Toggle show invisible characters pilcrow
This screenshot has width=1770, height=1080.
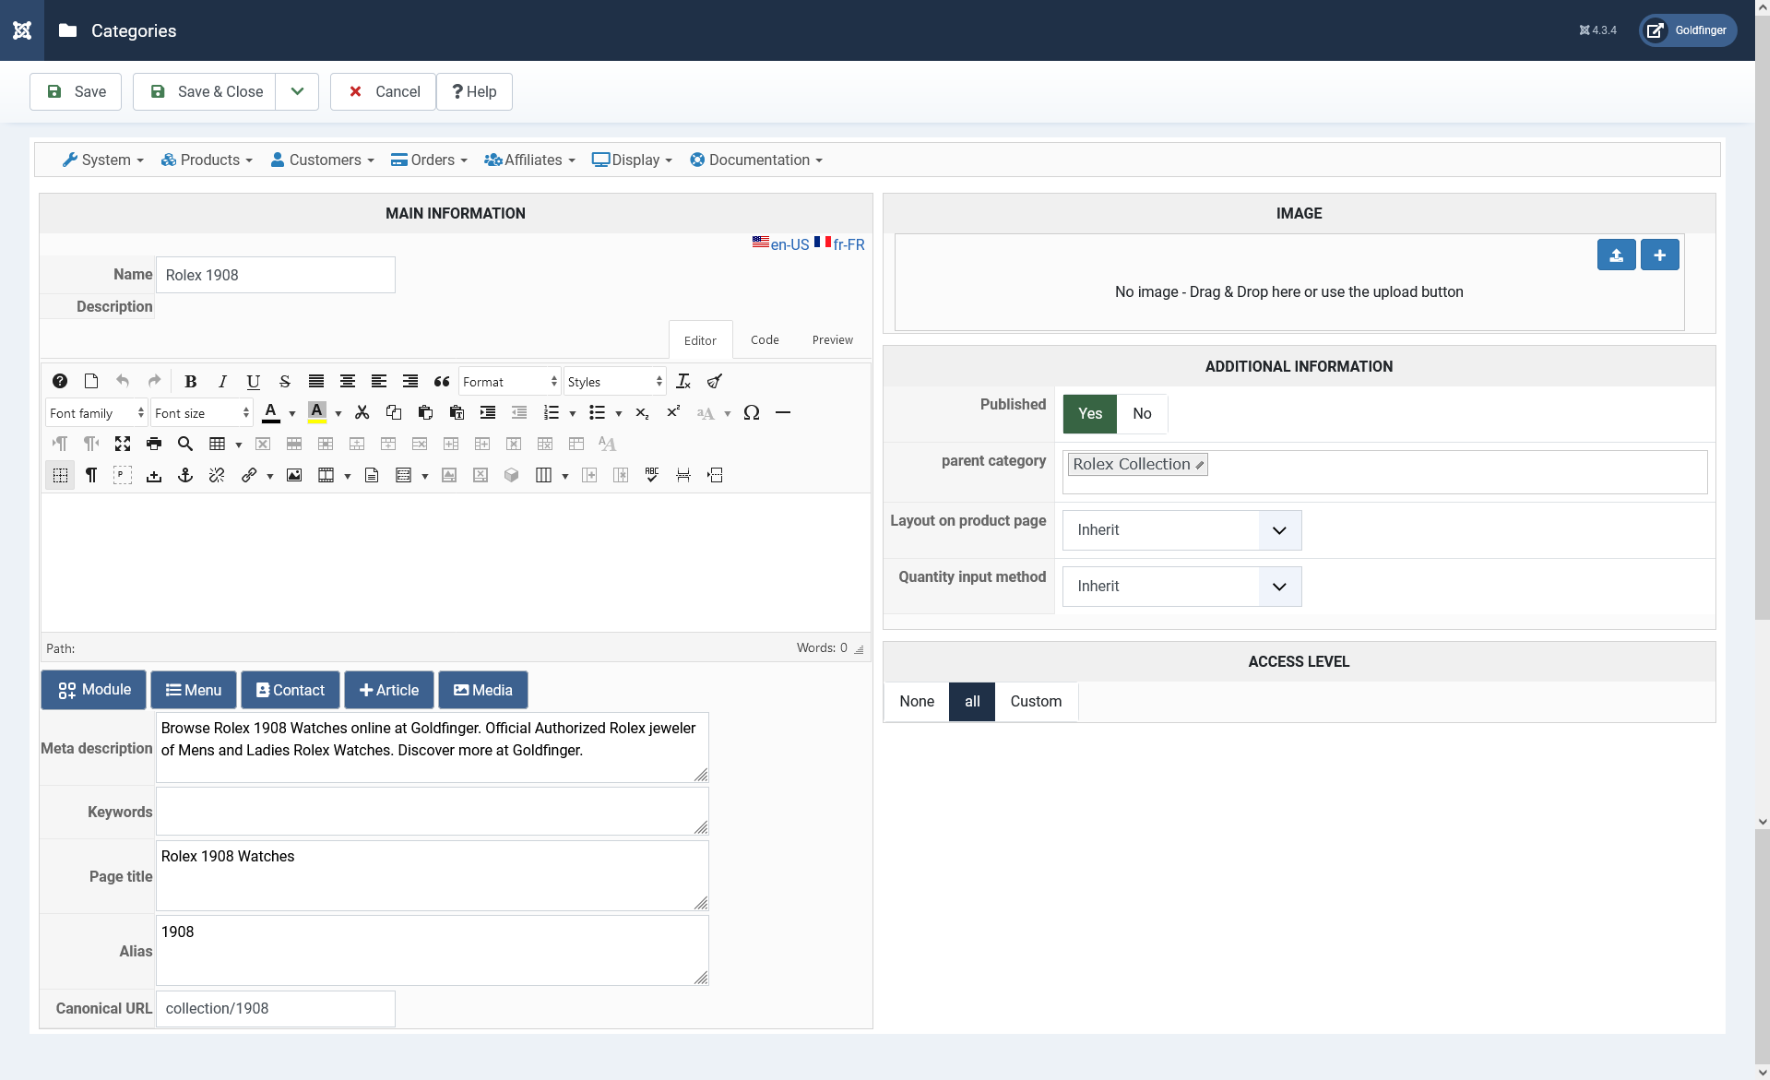[x=91, y=476]
